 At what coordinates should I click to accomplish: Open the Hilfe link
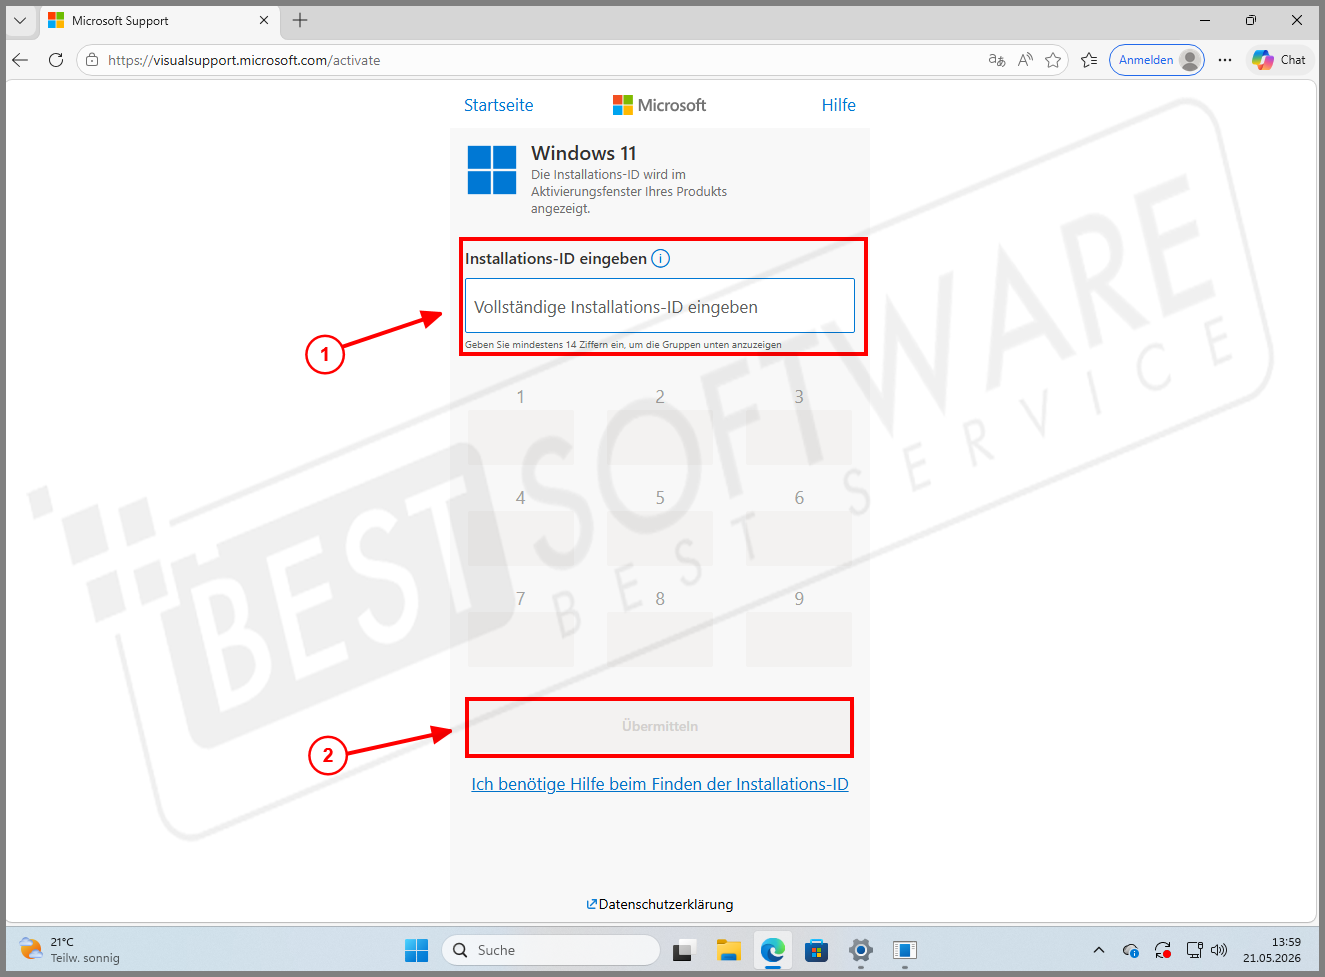click(838, 105)
